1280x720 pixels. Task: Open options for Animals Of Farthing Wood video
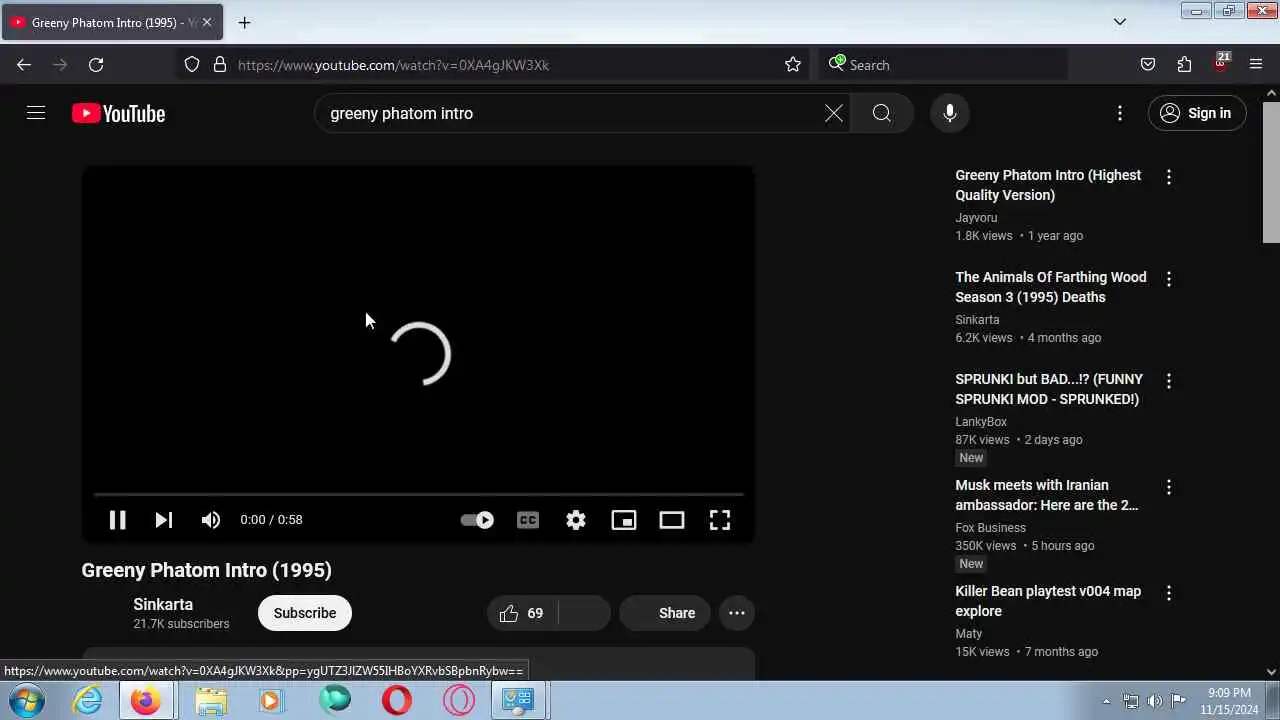(x=1168, y=279)
